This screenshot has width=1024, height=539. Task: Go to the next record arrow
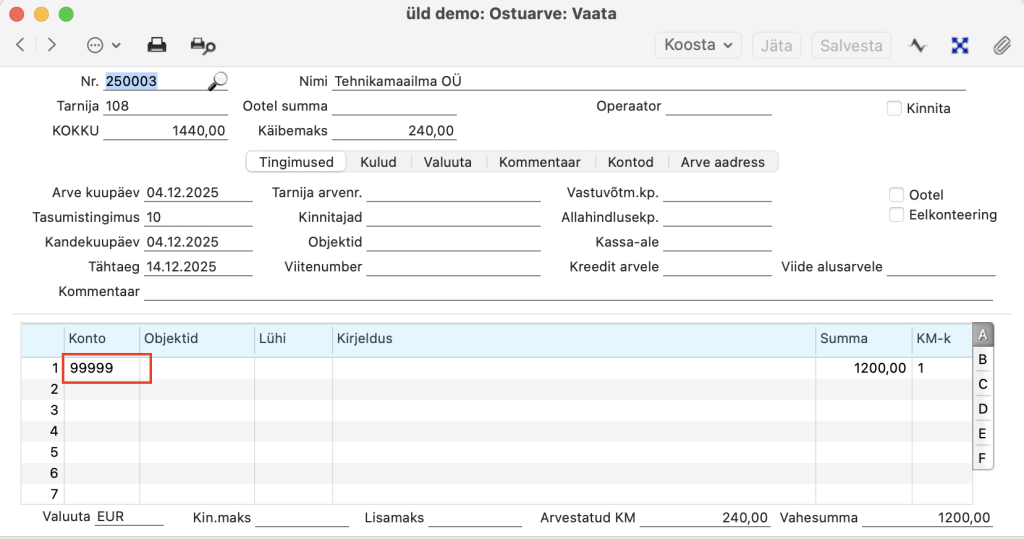52,45
